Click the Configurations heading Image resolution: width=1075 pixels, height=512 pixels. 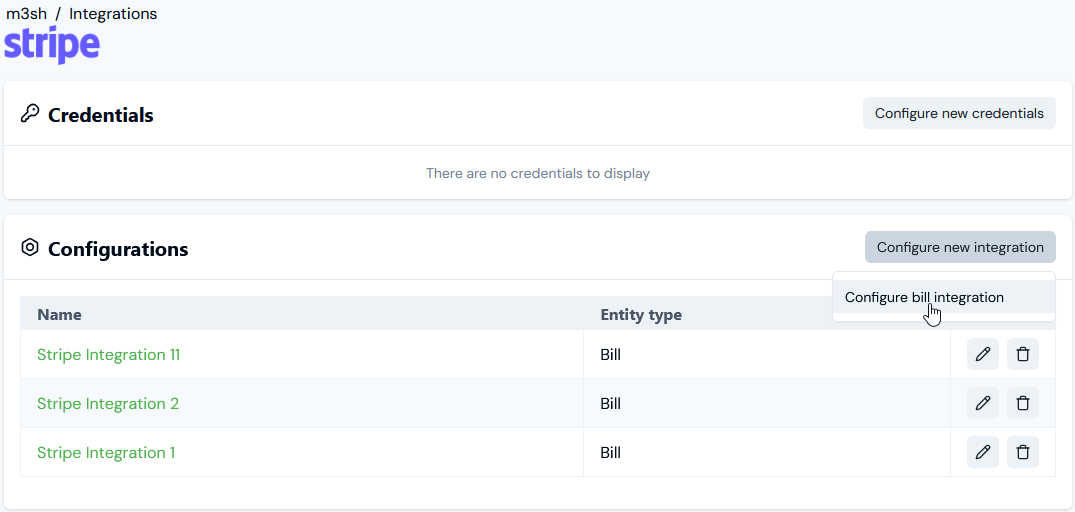pyautogui.click(x=118, y=248)
